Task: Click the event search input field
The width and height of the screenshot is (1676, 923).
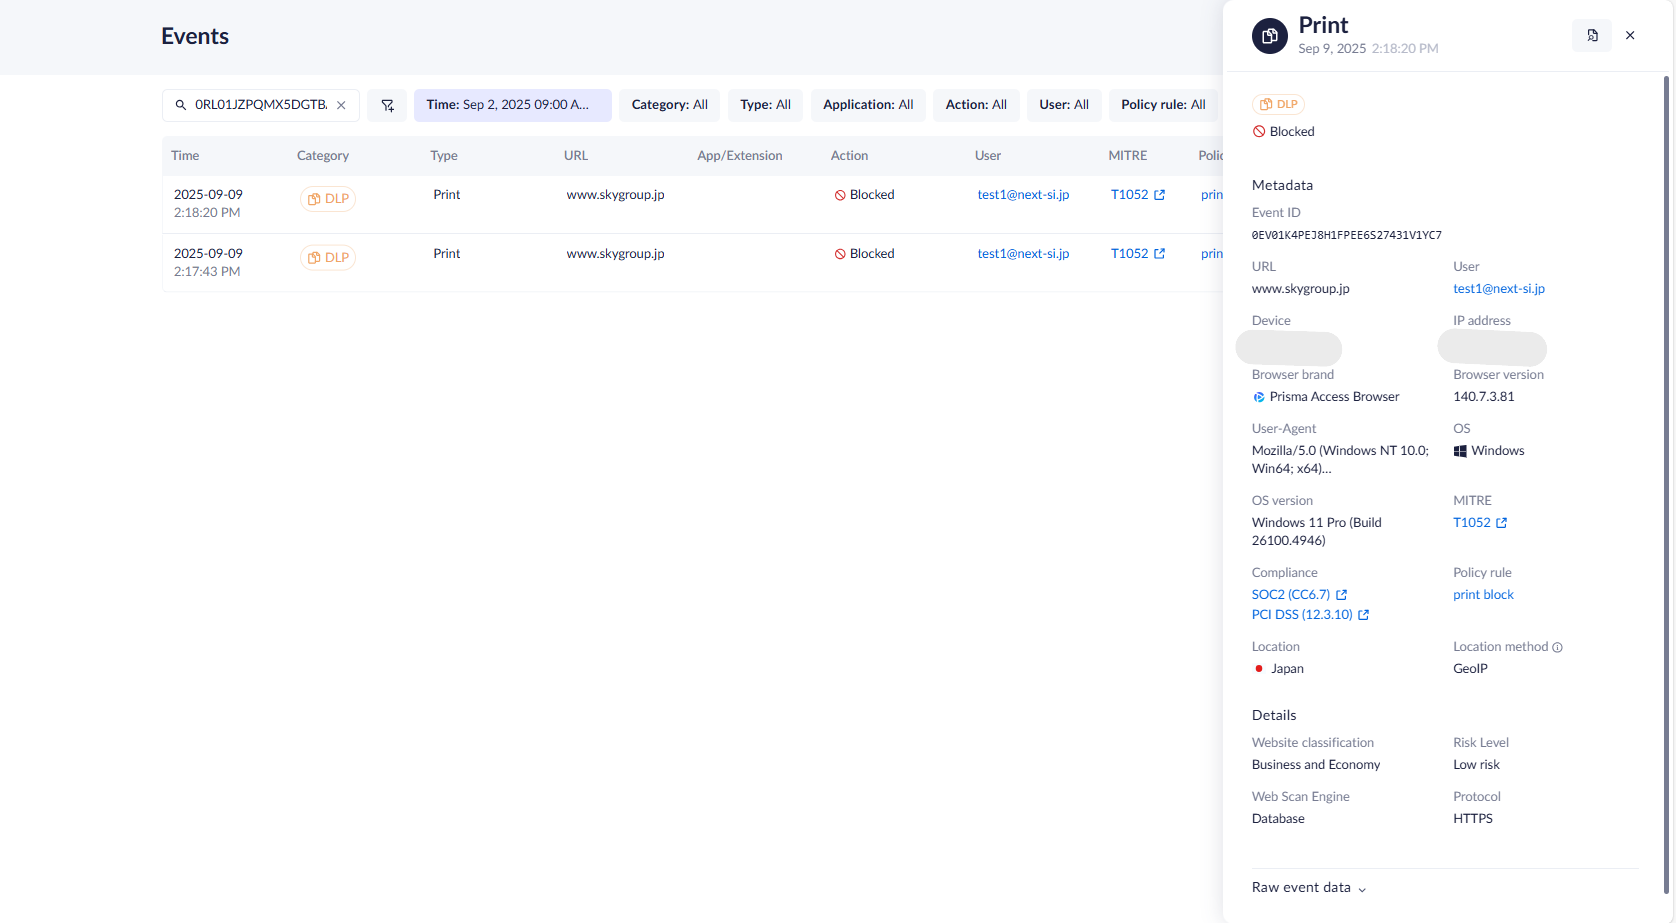Action: point(260,105)
